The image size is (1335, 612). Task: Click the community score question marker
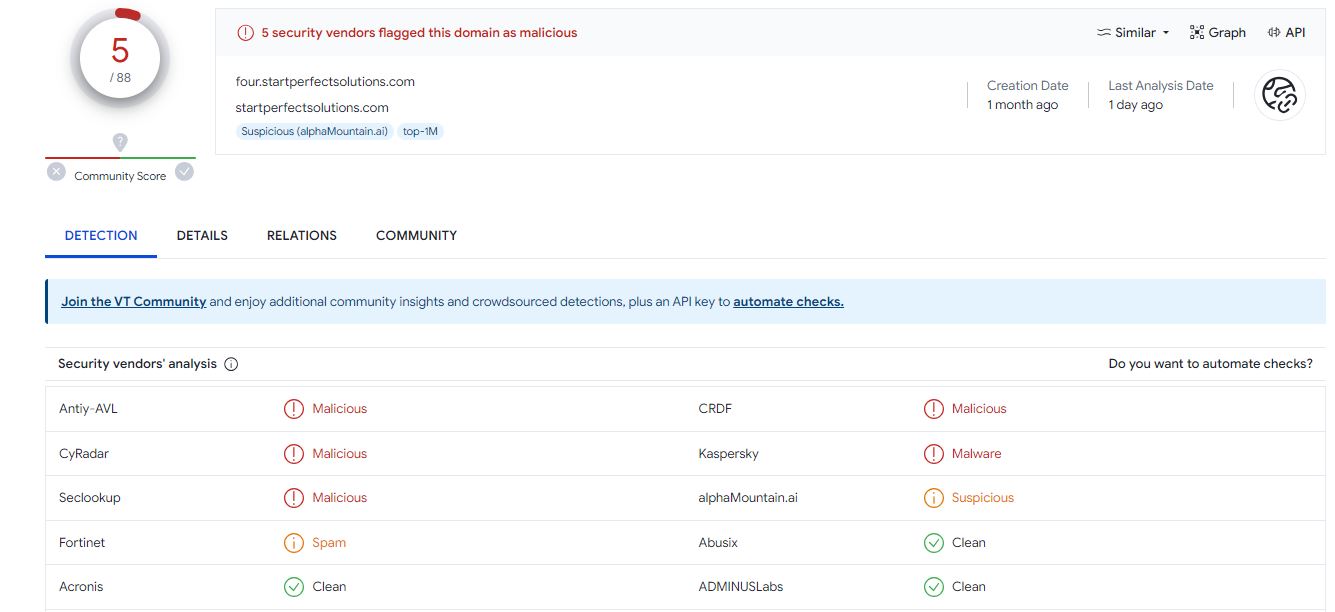(x=120, y=143)
